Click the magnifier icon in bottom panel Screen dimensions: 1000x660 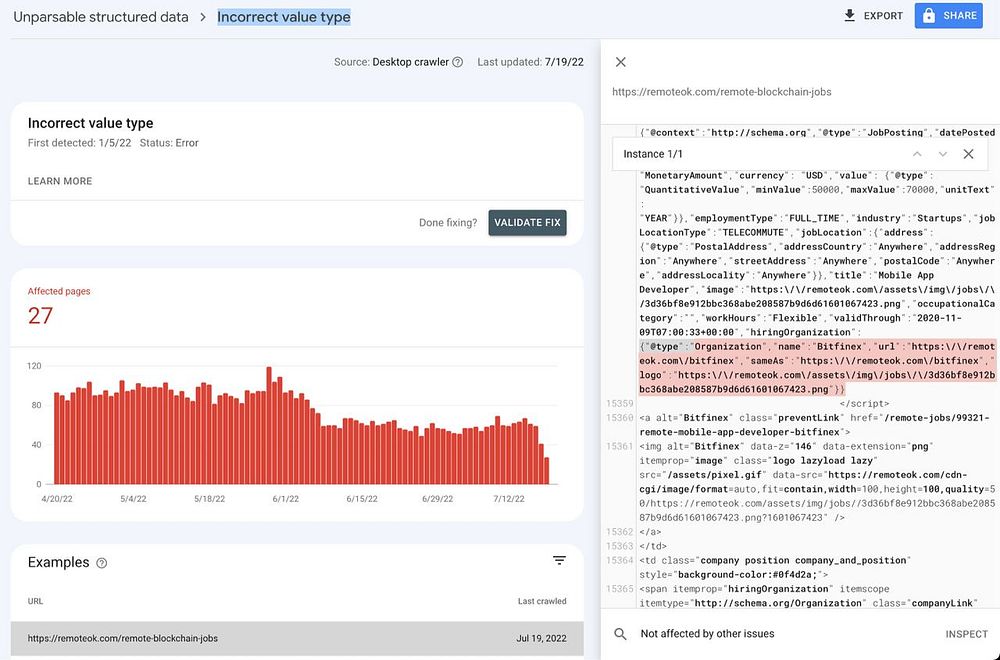[621, 634]
